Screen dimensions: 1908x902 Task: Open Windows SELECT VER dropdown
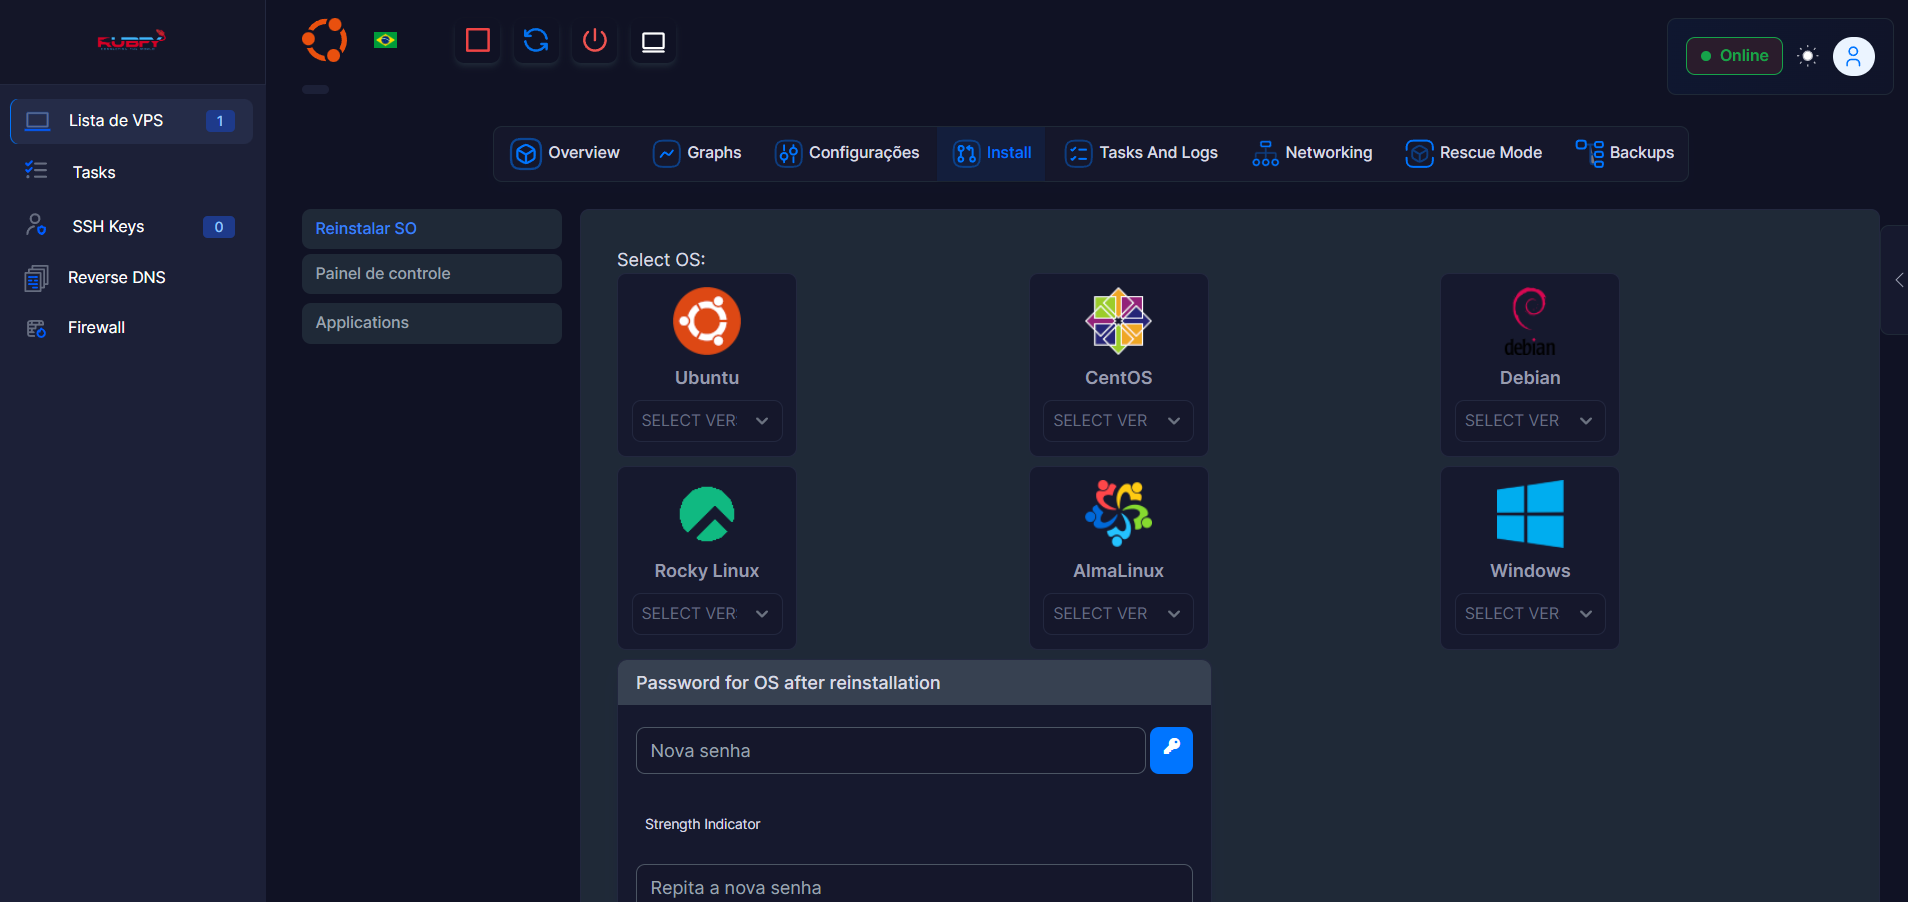[1530, 614]
